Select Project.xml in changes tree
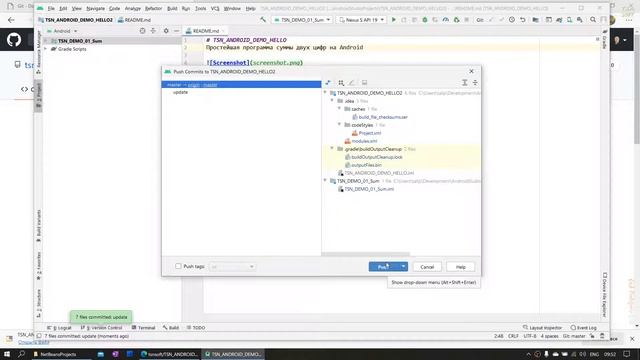The image size is (640, 360). (x=367, y=133)
